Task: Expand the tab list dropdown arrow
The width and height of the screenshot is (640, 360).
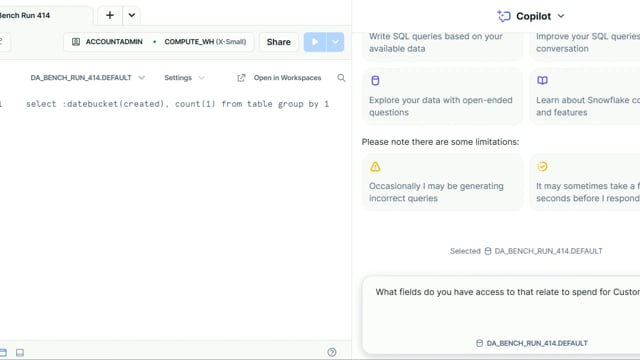Action: tap(131, 16)
